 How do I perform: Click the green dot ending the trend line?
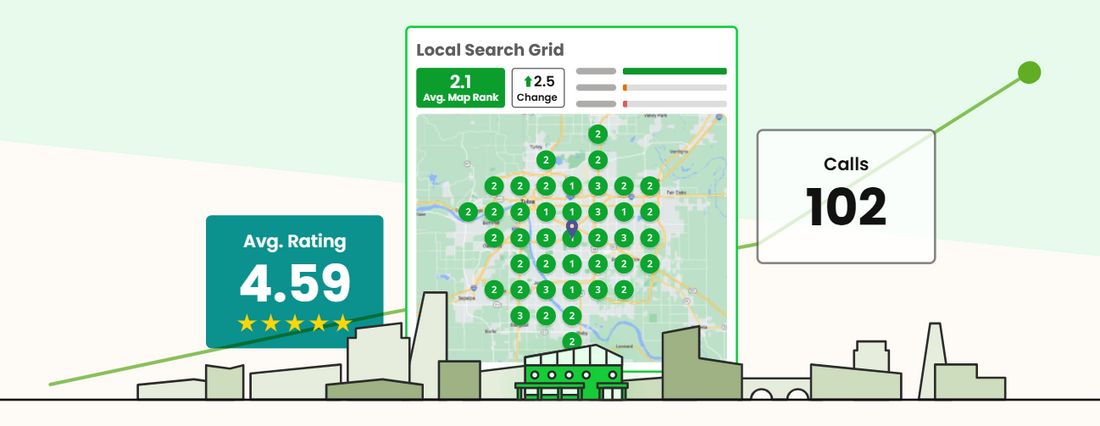[1028, 72]
